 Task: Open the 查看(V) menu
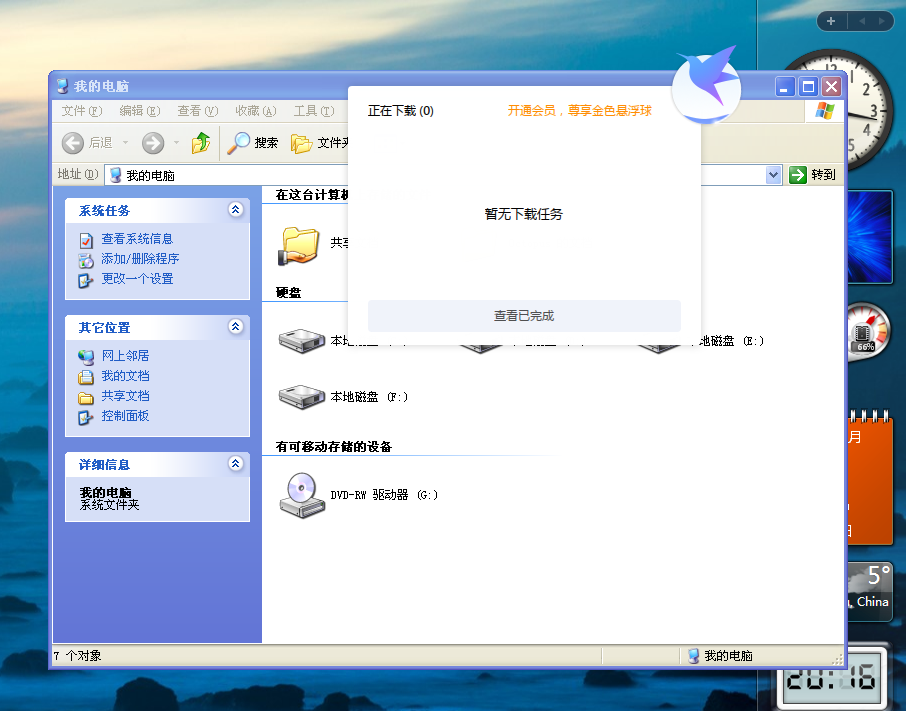pos(197,111)
